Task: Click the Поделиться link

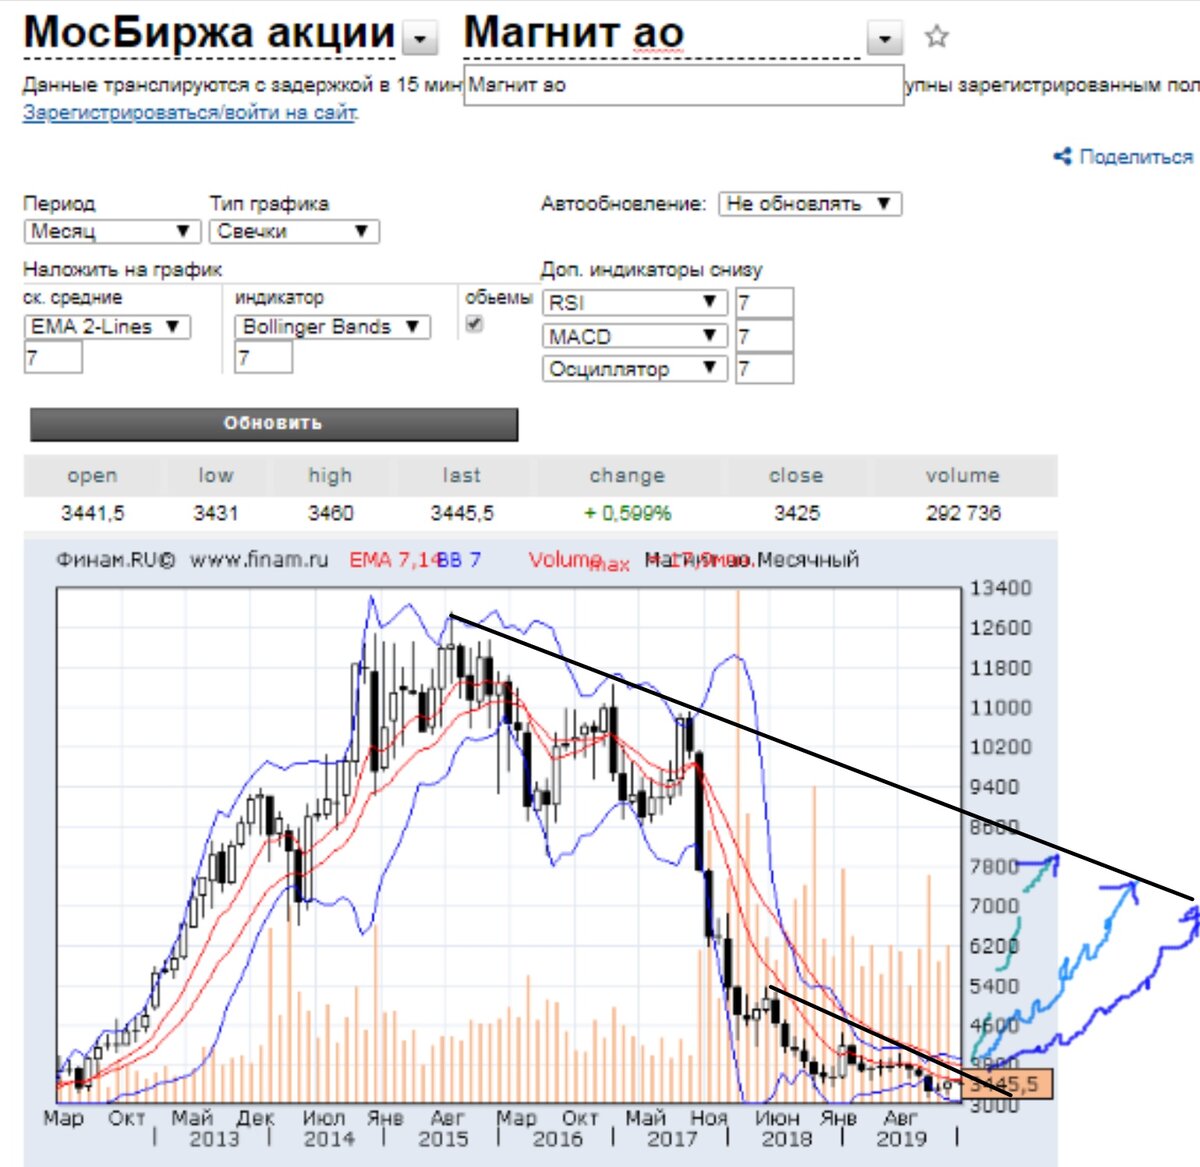Action: point(1136,157)
